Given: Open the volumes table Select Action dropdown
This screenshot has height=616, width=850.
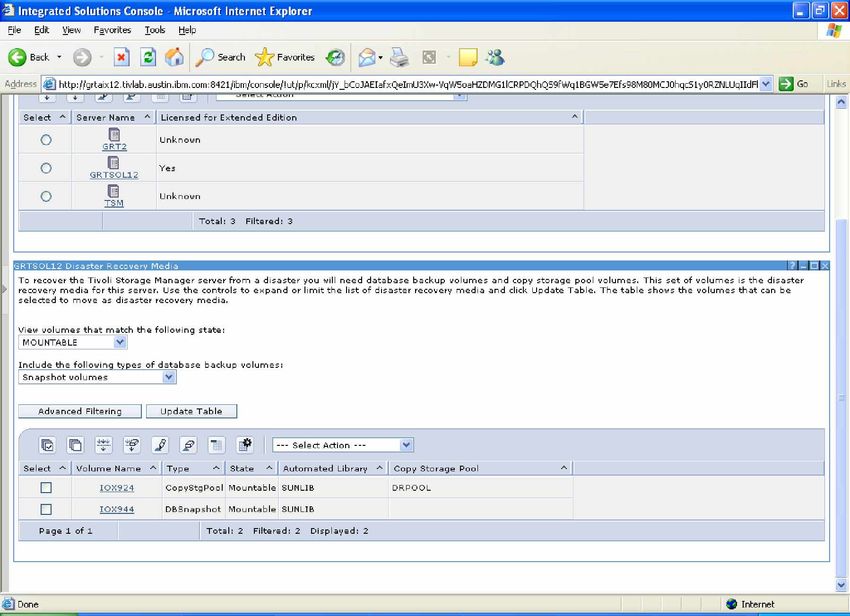Looking at the screenshot, I should point(343,445).
